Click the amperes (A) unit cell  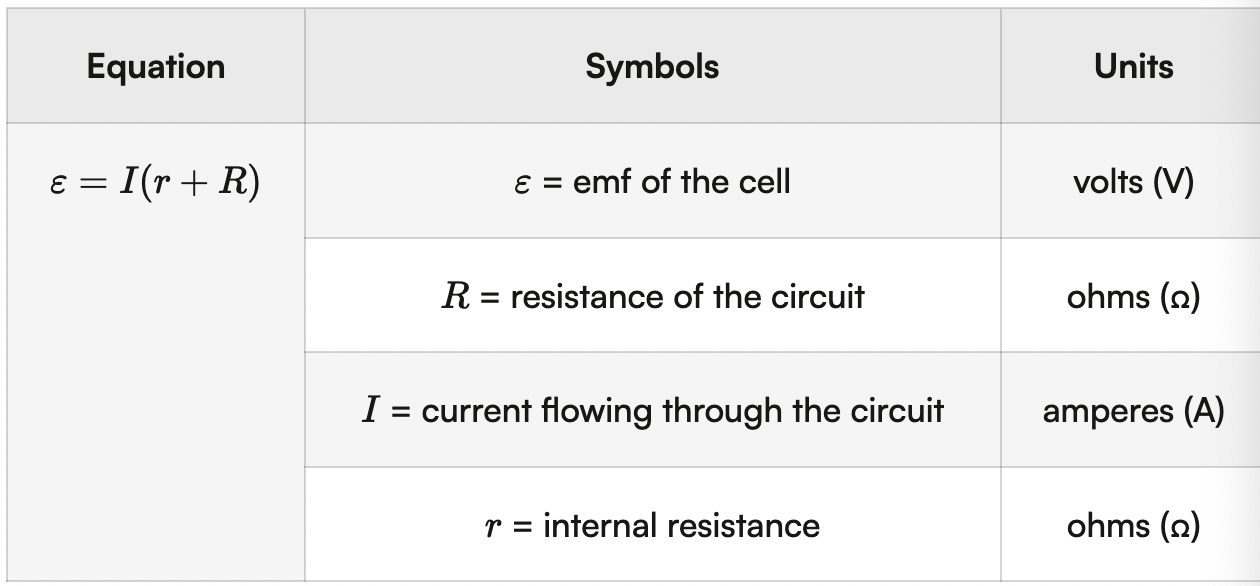(1133, 411)
